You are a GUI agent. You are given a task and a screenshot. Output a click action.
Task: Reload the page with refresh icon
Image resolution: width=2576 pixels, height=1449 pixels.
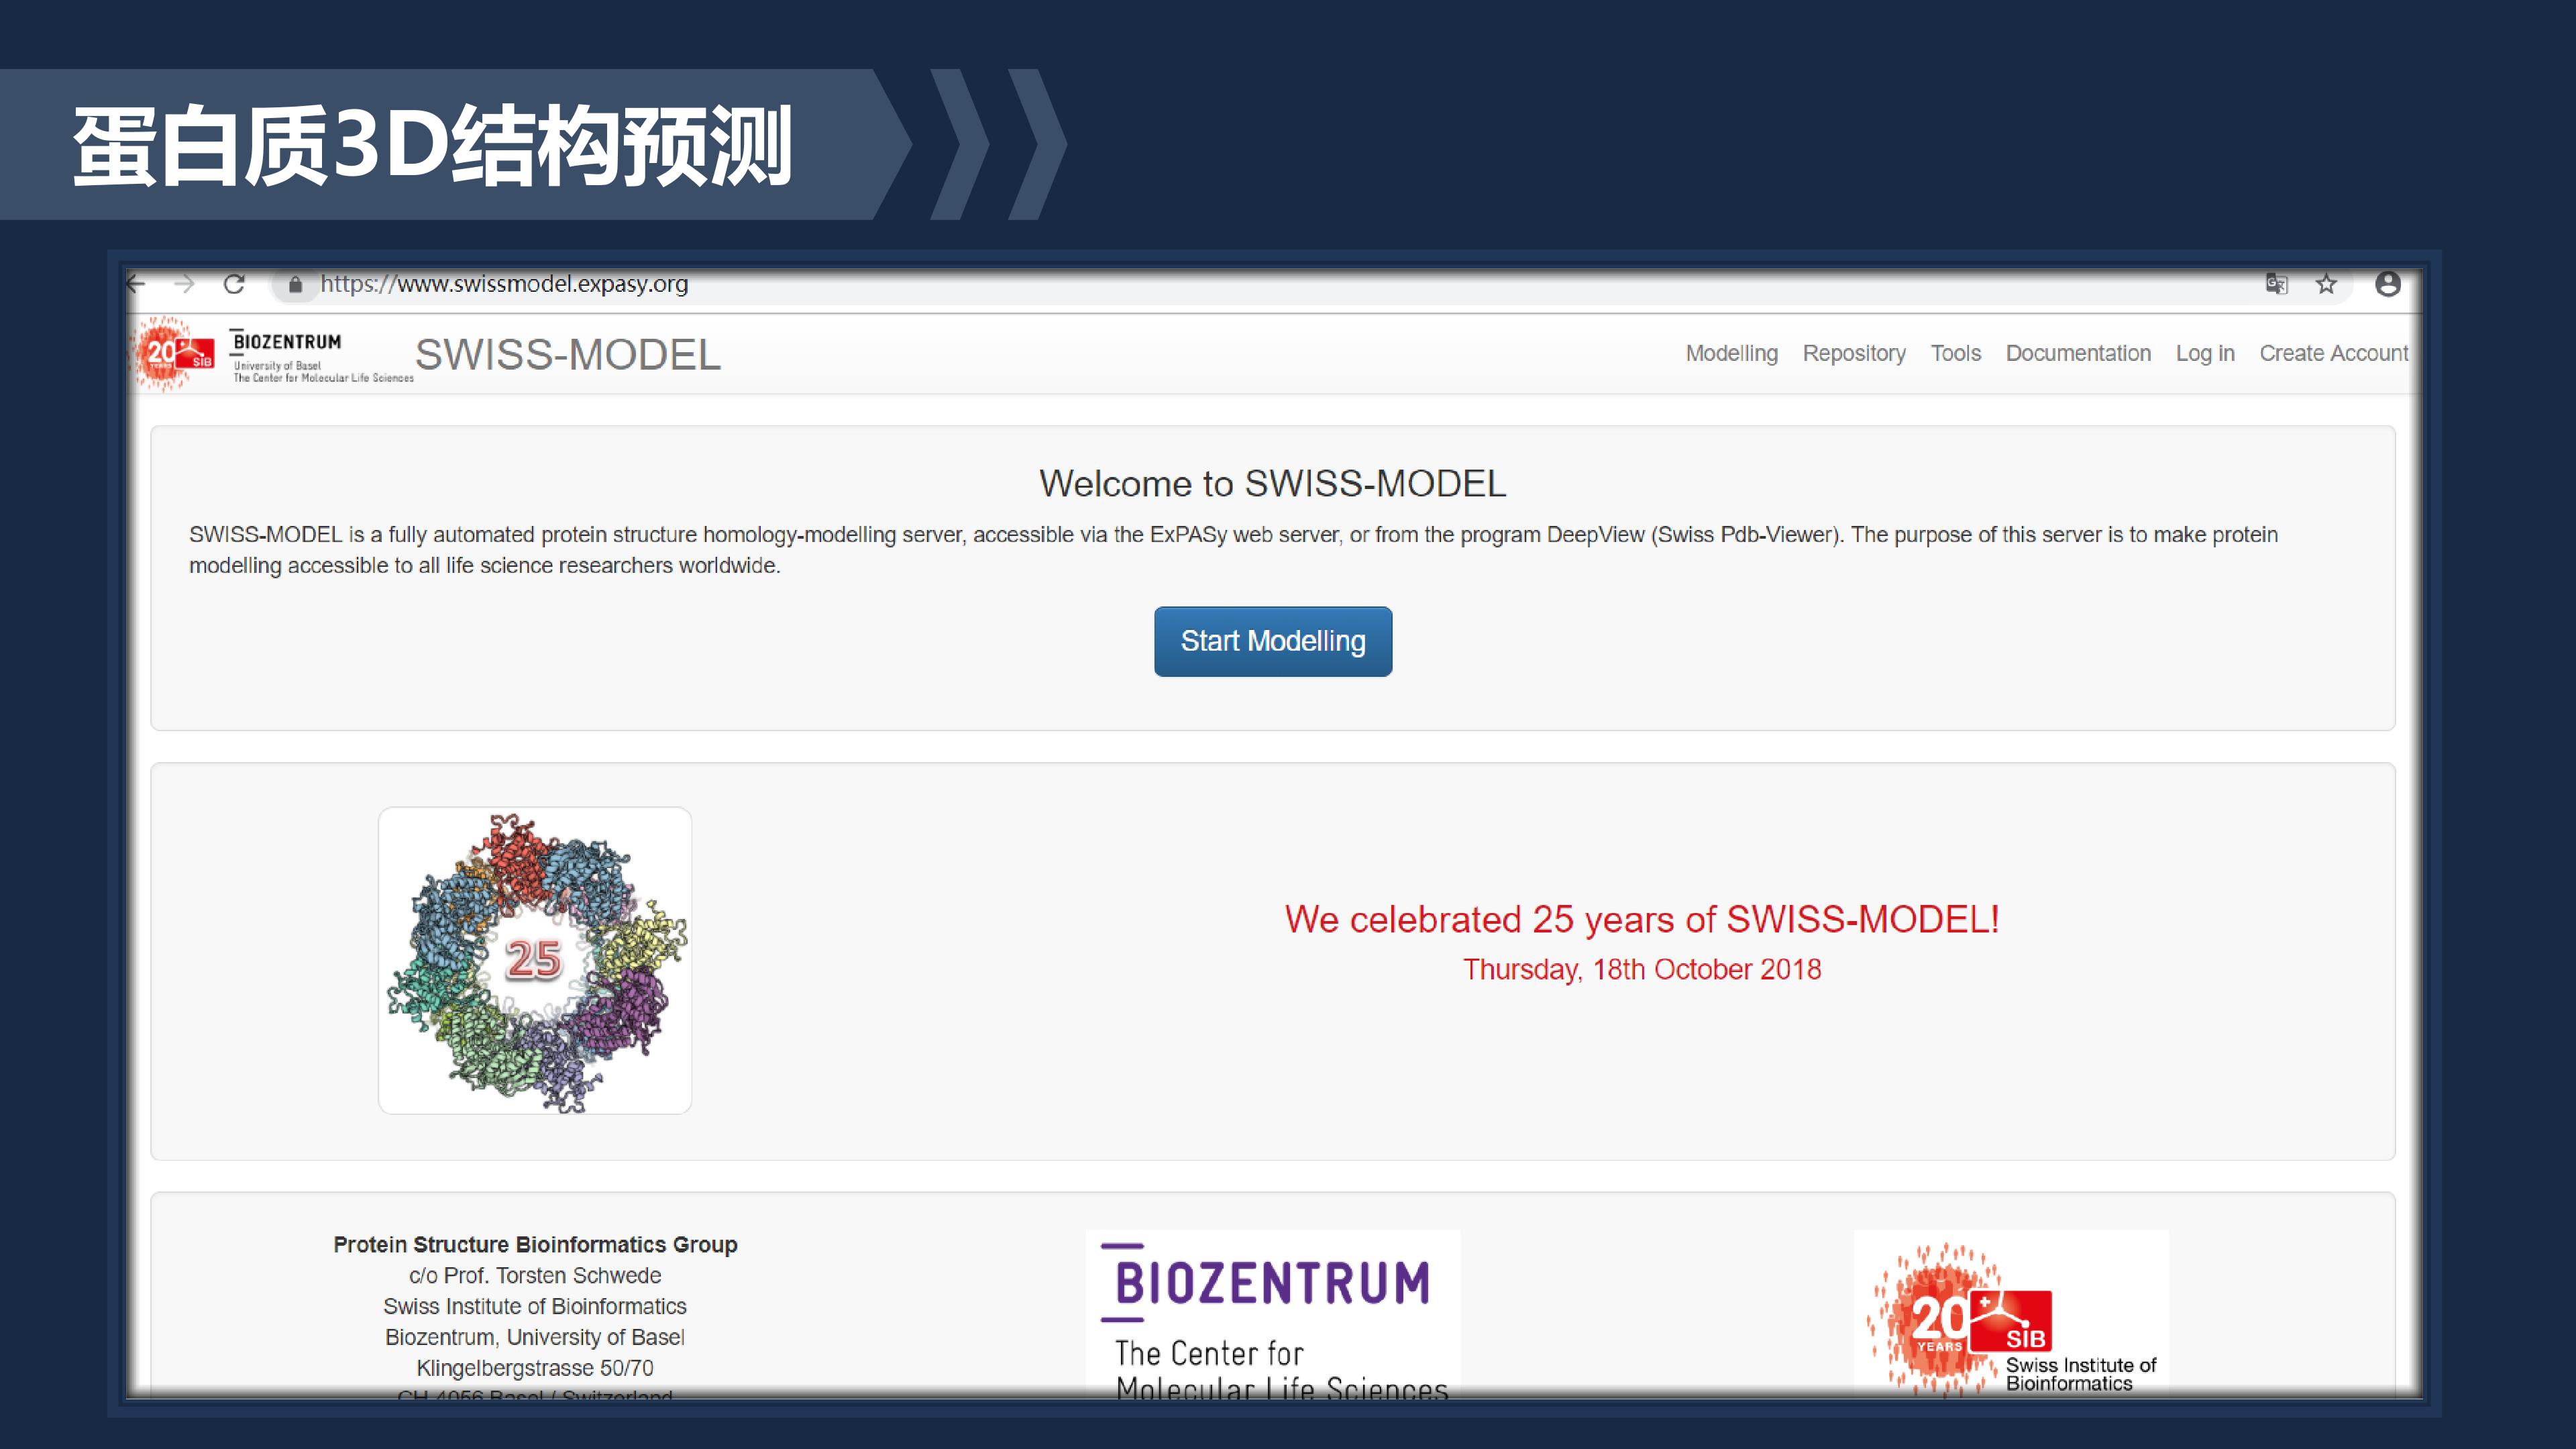pos(234,284)
